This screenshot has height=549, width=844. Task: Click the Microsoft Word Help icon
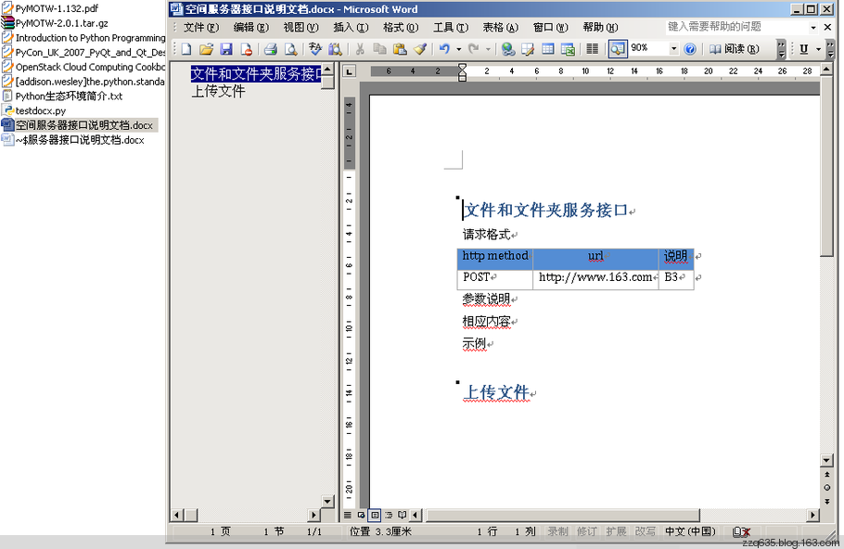point(690,50)
